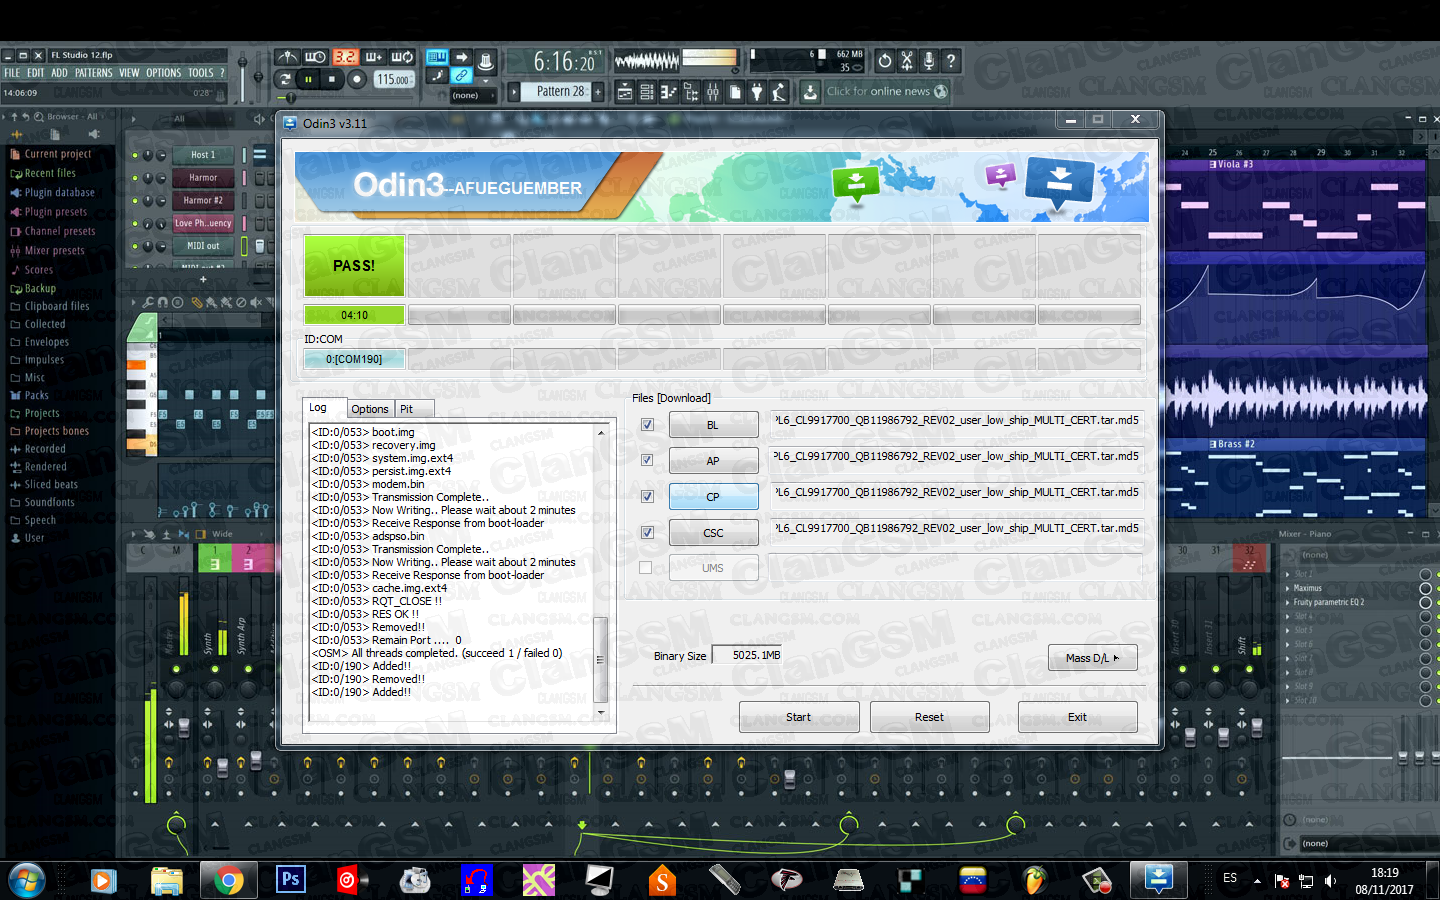
Task: Click the 0:[COM190] port indicator
Action: (x=354, y=359)
